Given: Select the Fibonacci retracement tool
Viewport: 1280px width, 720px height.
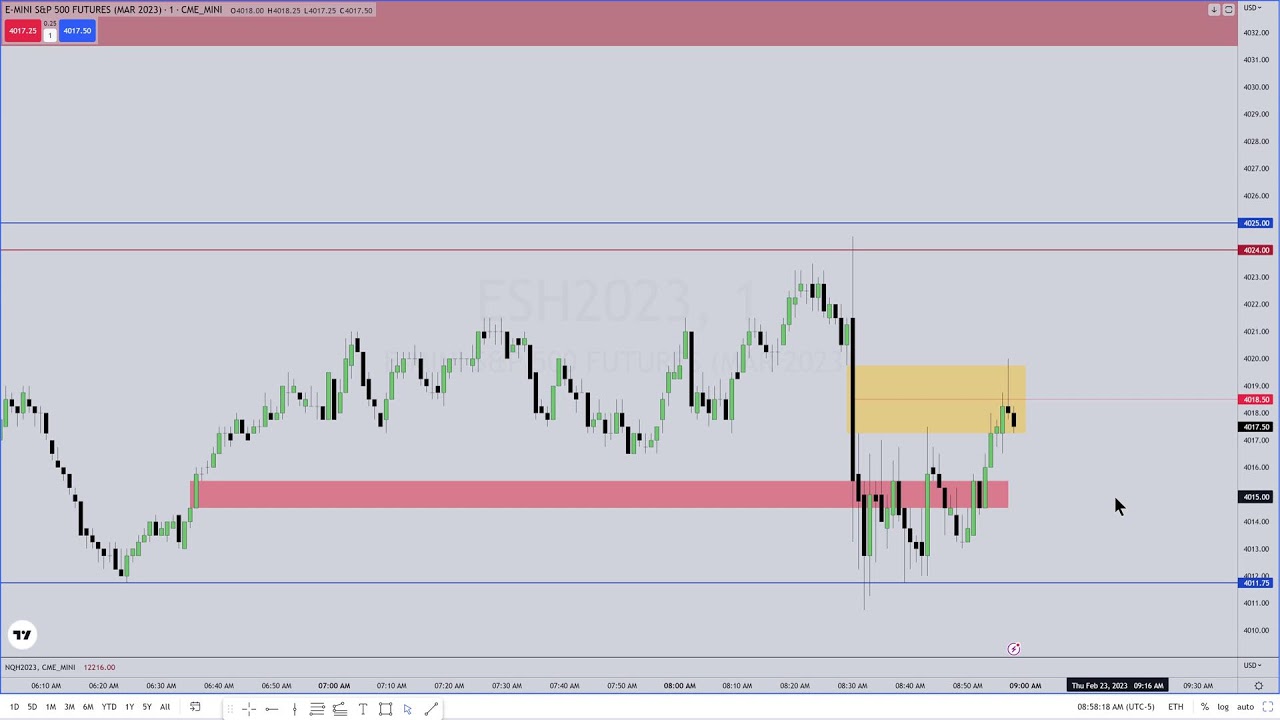Looking at the screenshot, I should pyautogui.click(x=317, y=709).
